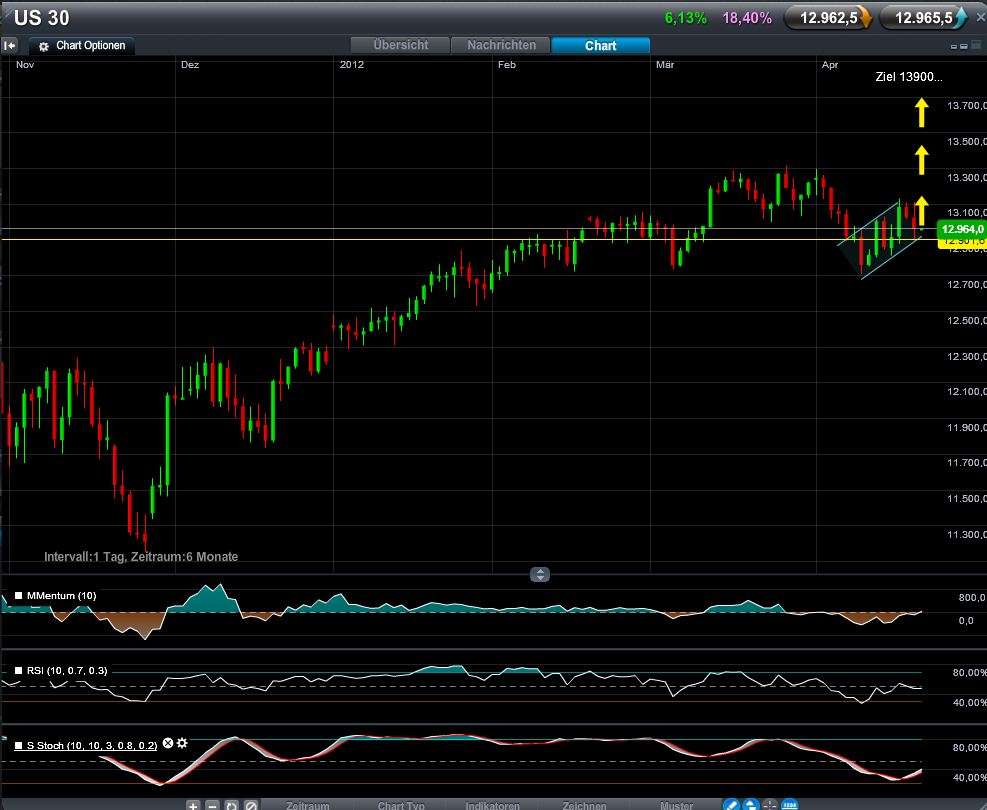Open the Zeitraum dropdown

(x=307, y=805)
